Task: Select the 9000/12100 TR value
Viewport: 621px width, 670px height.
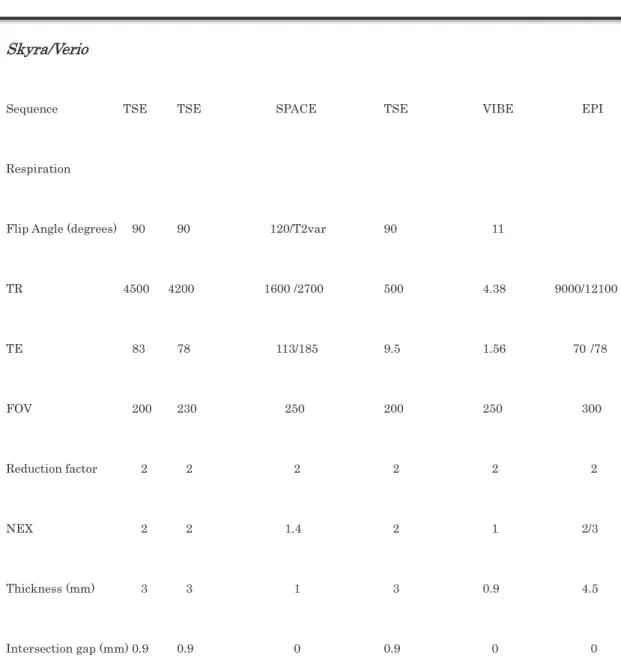Action: pos(586,289)
